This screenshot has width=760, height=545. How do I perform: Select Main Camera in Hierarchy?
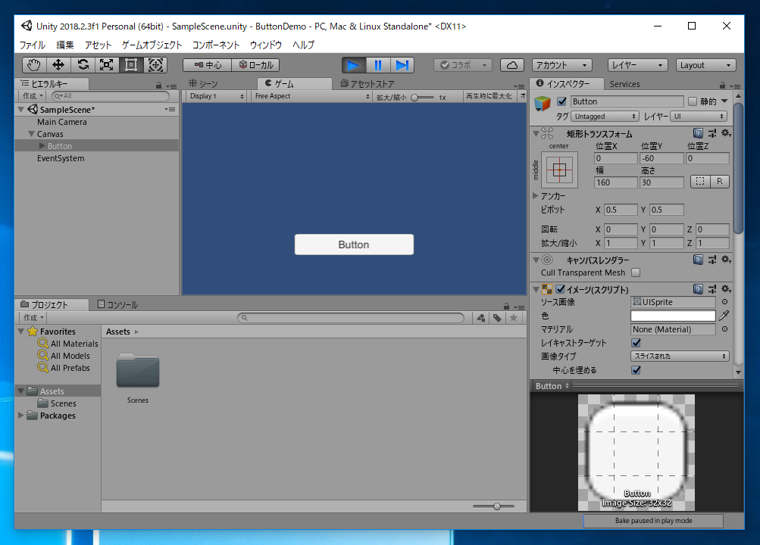point(62,122)
